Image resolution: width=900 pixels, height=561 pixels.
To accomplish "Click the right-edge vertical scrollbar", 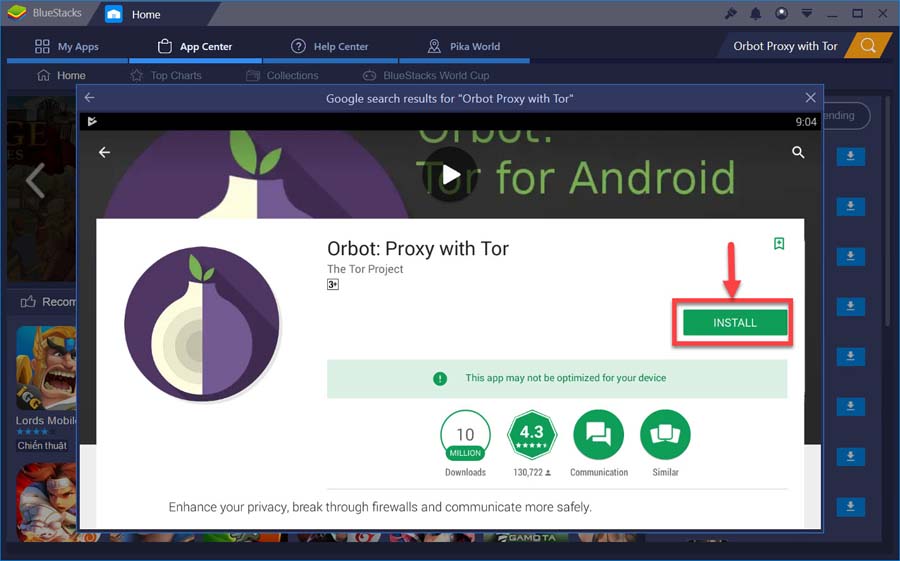I will [x=888, y=211].
